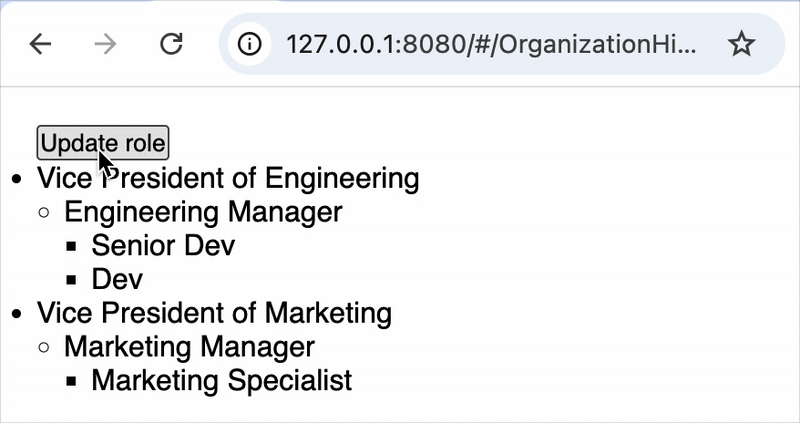The height and width of the screenshot is (423, 800).
Task: Select the Vice President of Marketing item
Action: coord(214,313)
